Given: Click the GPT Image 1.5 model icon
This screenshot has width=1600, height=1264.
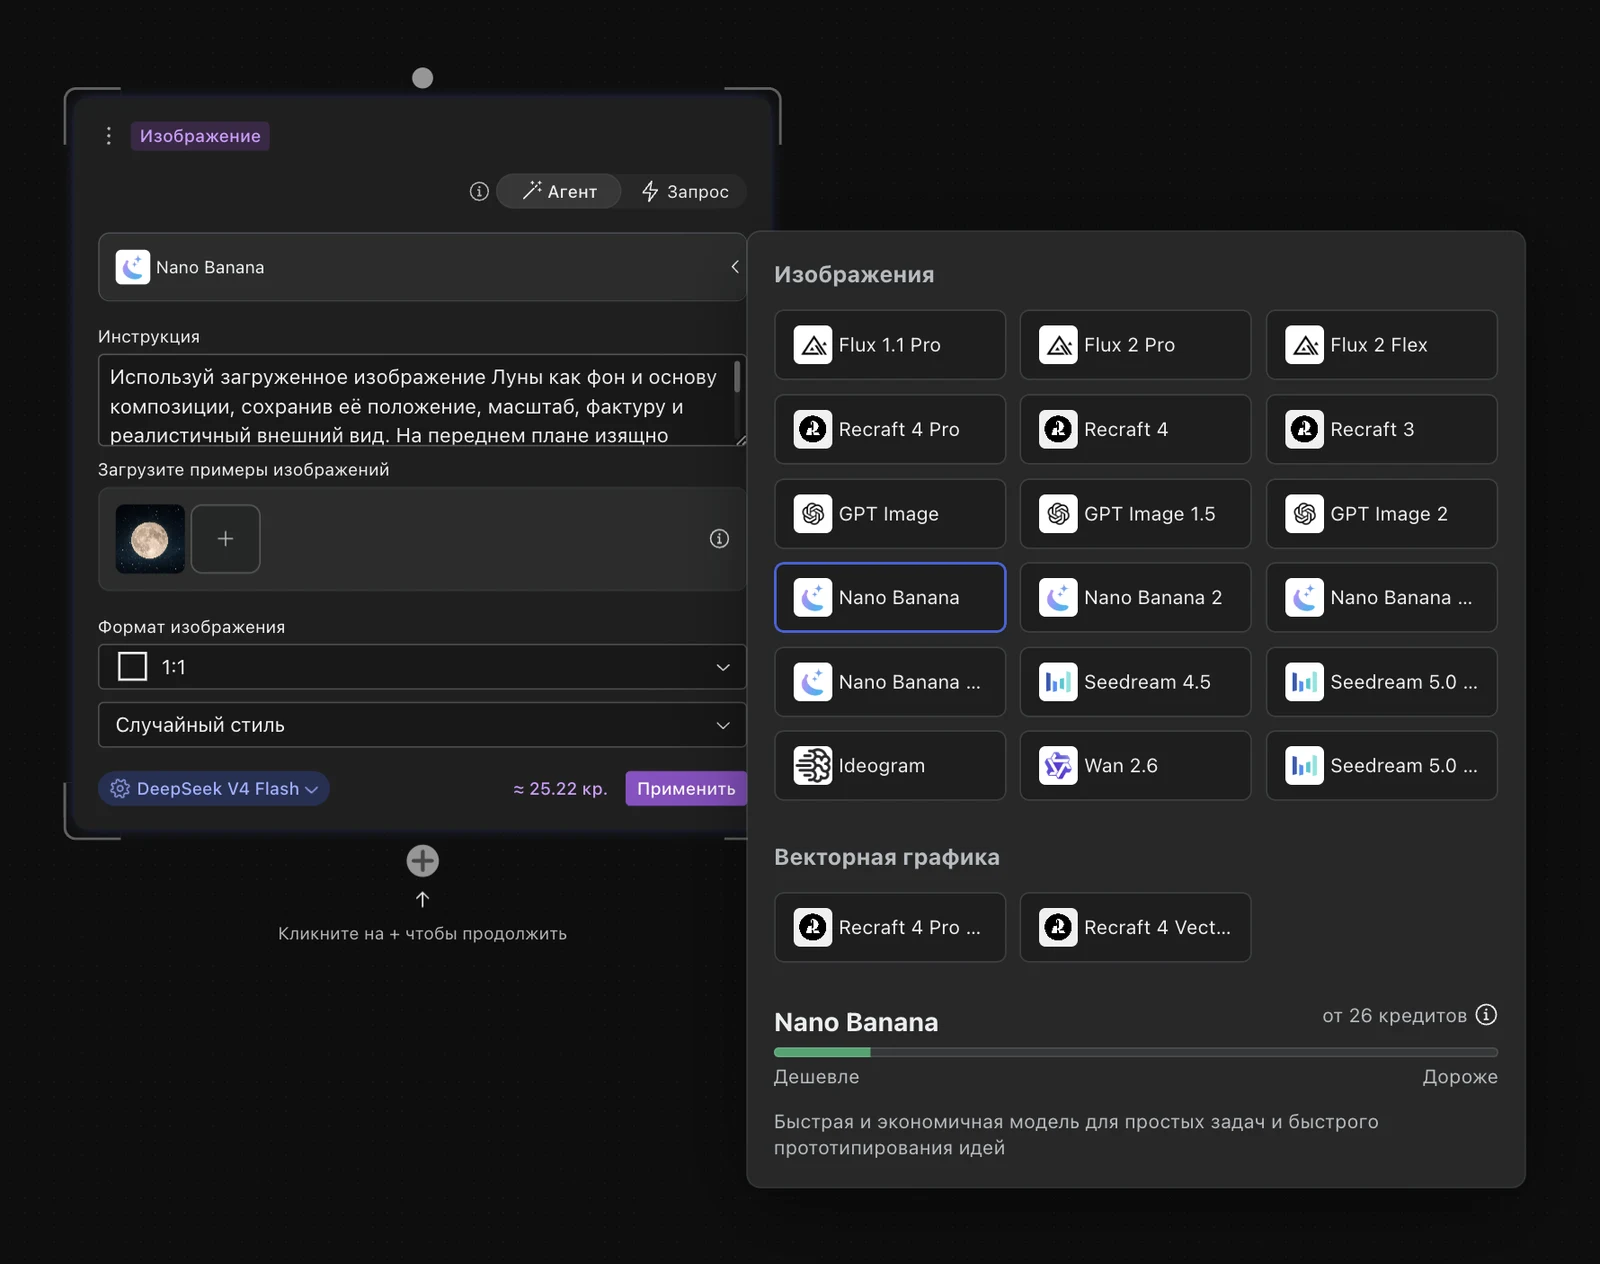Looking at the screenshot, I should click(x=1058, y=514).
